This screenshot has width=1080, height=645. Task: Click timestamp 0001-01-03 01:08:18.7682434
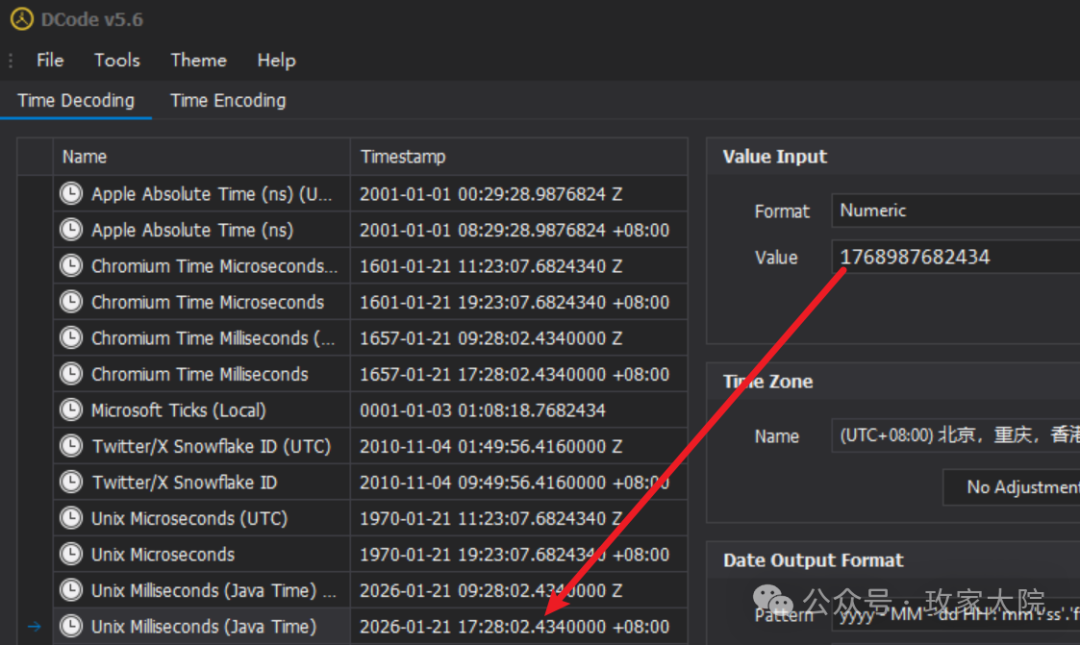tap(482, 411)
